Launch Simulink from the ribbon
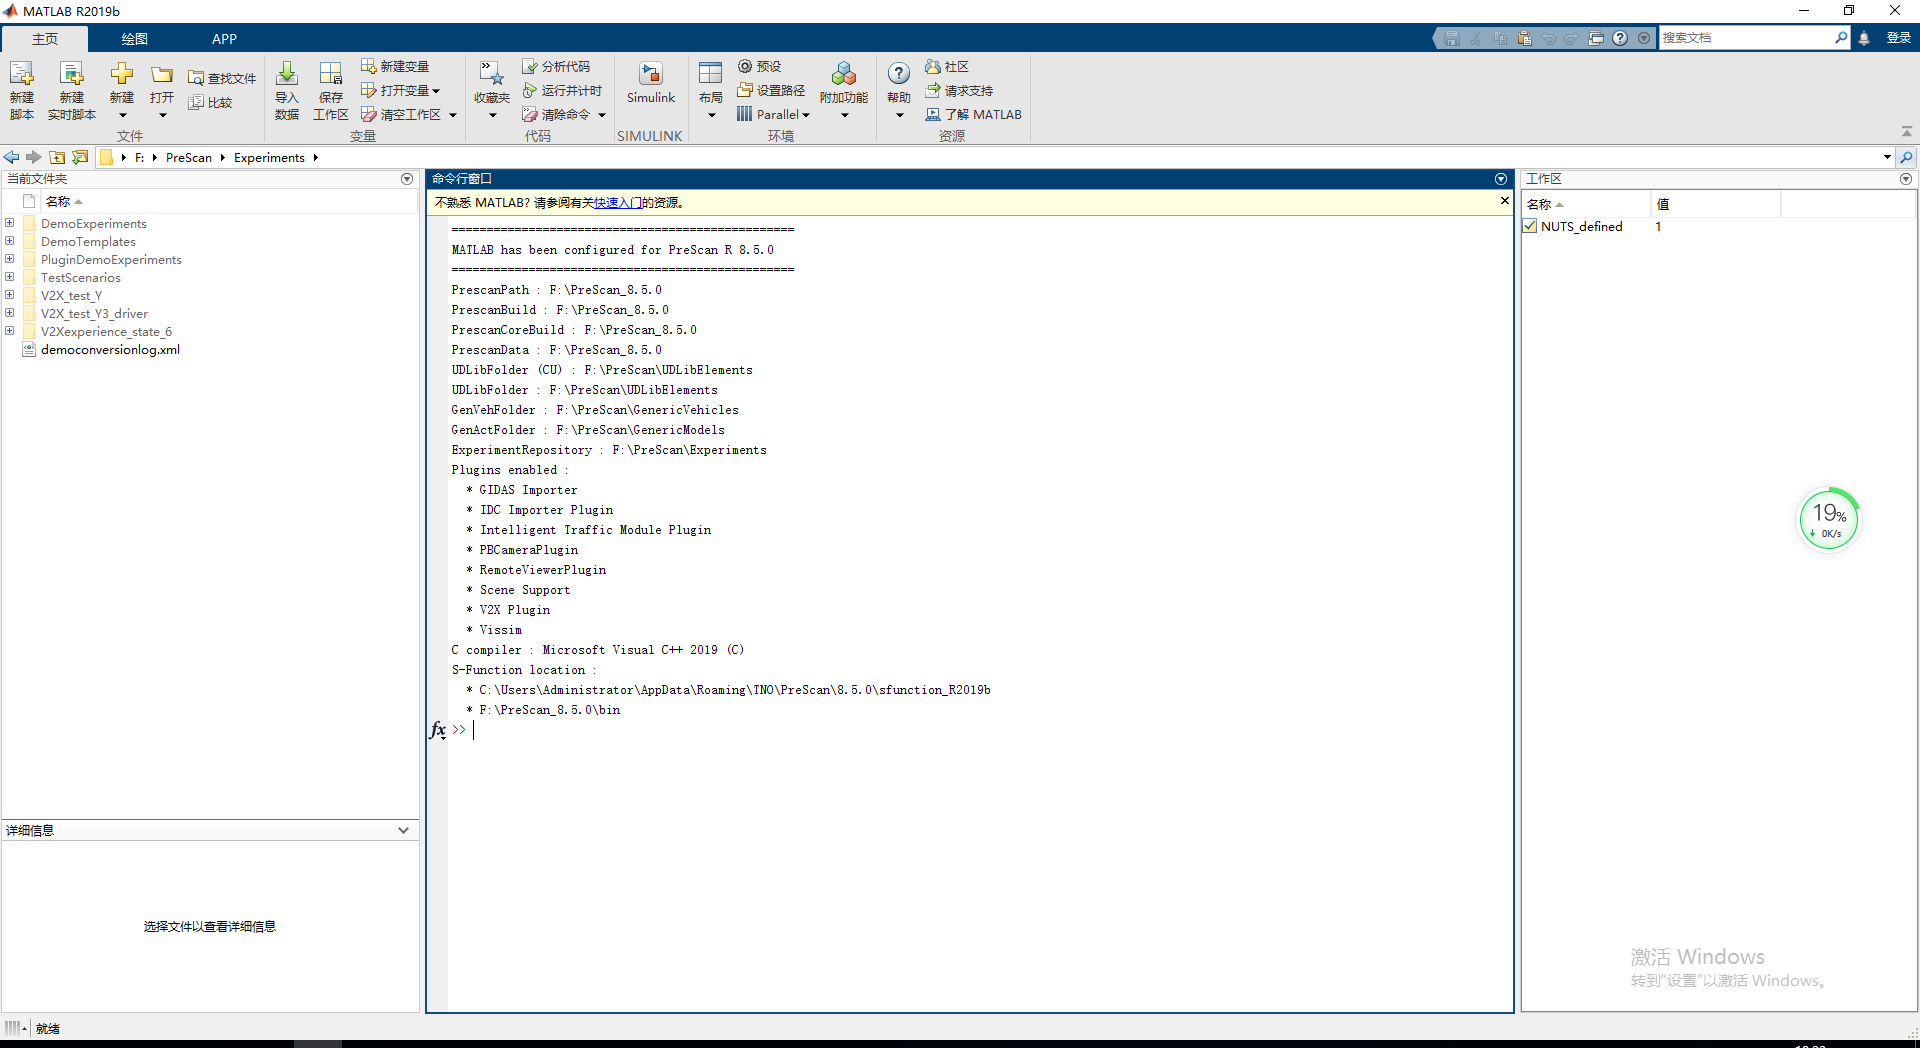1920x1048 pixels. click(x=651, y=82)
